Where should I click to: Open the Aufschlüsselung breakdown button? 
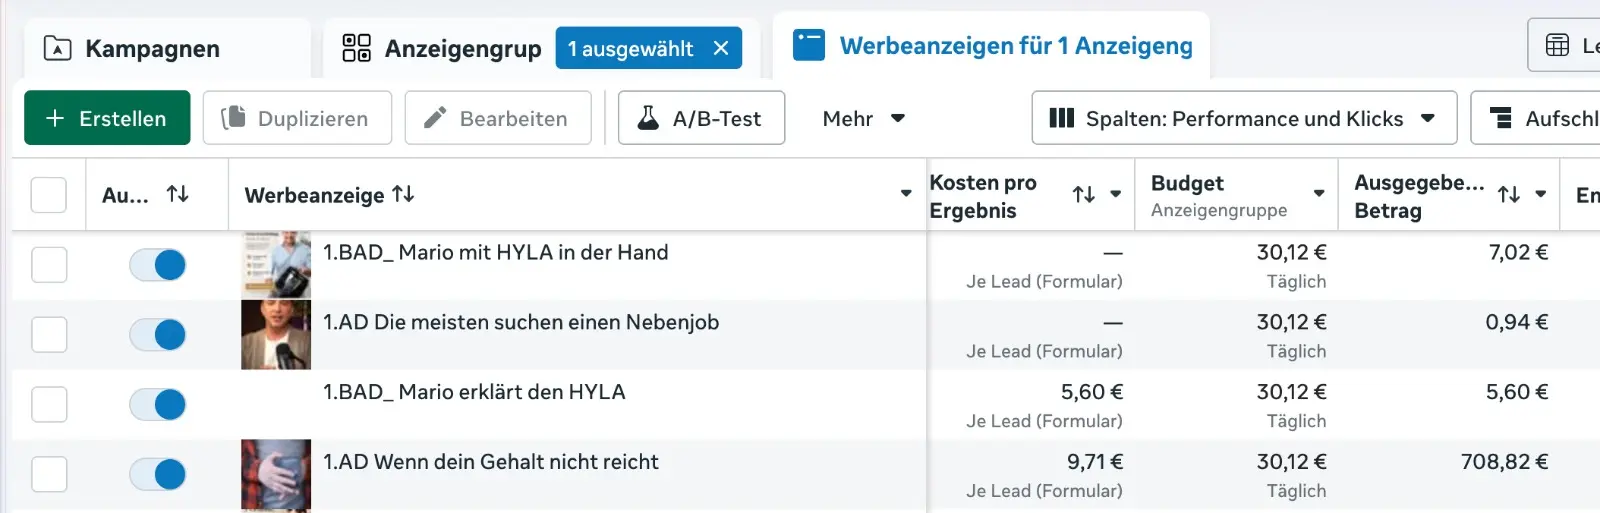pyautogui.click(x=1536, y=118)
